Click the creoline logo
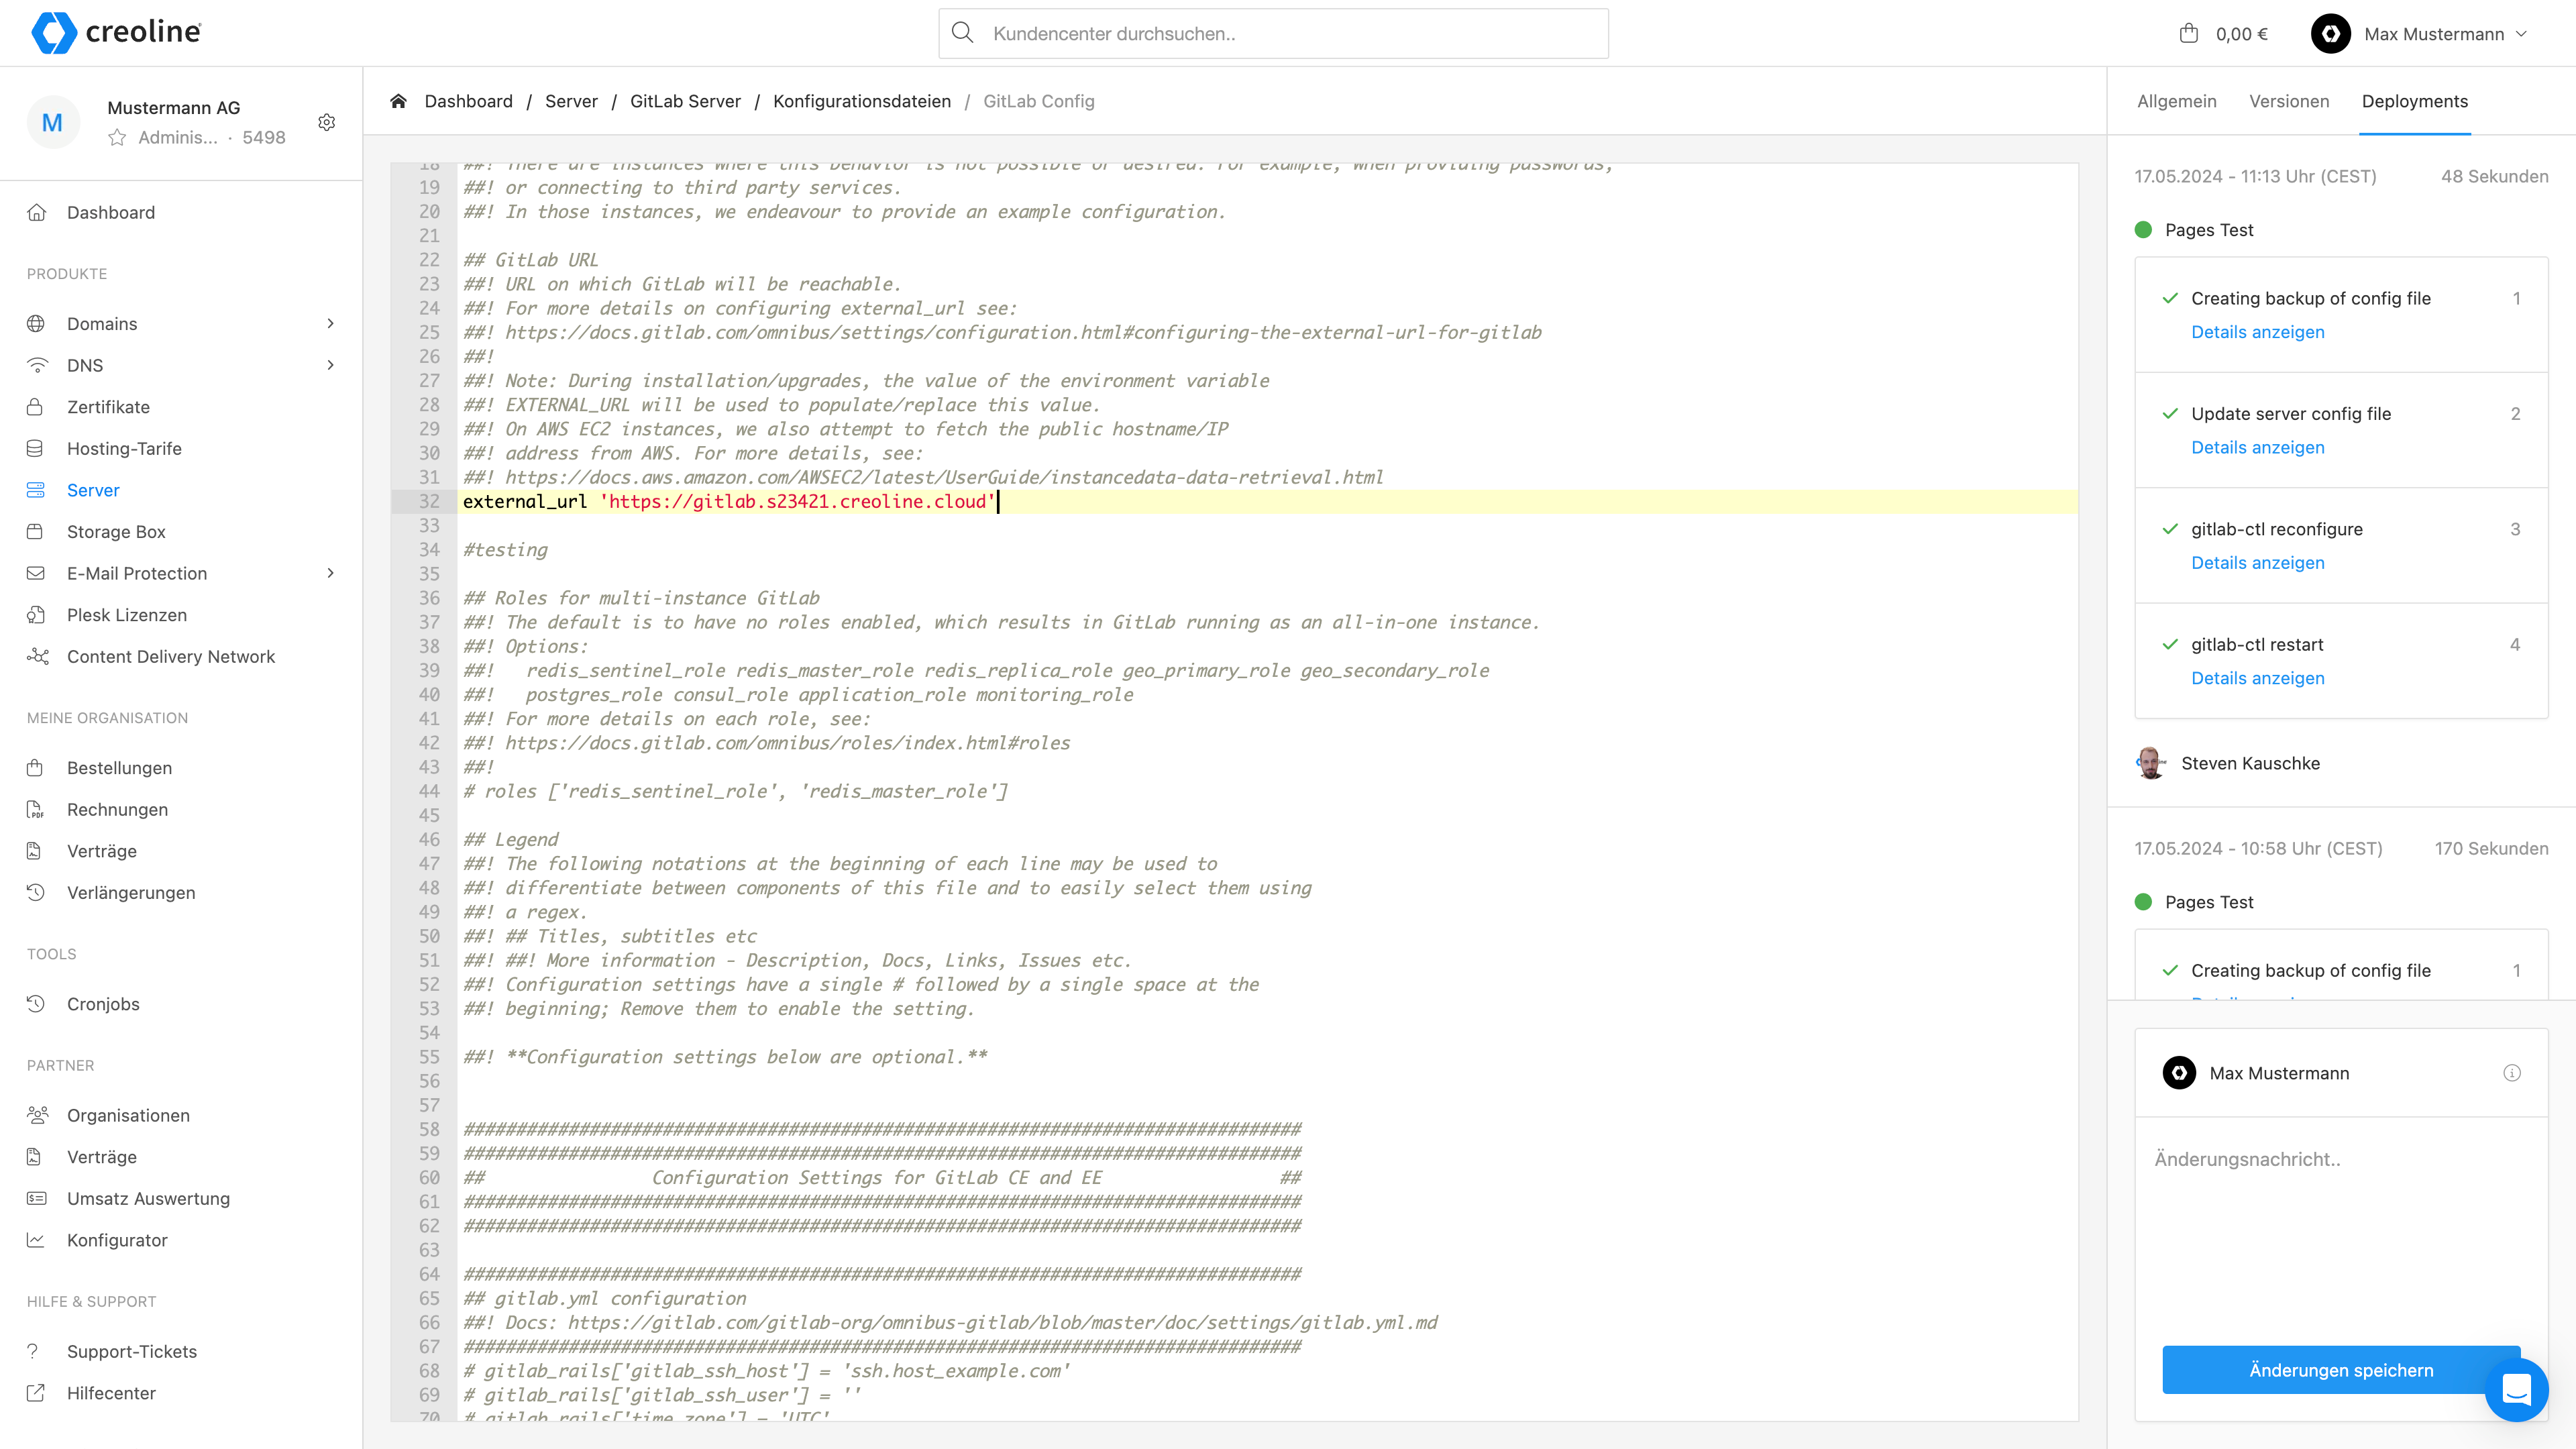 click(x=116, y=32)
